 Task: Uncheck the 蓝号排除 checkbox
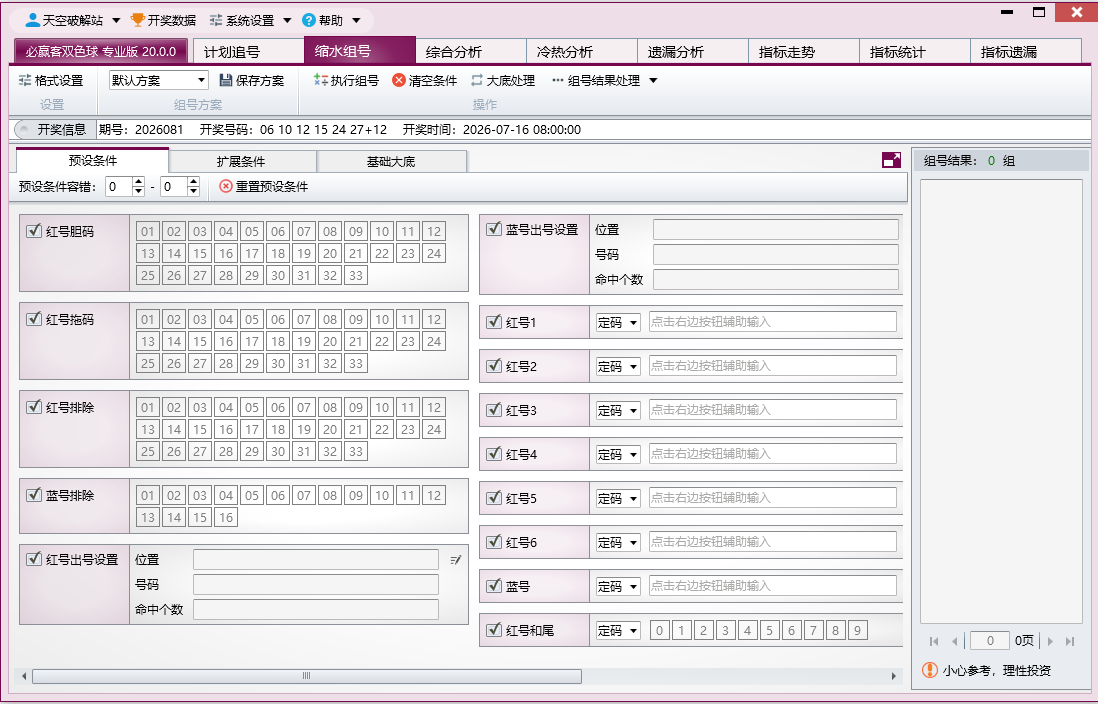tap(33, 495)
